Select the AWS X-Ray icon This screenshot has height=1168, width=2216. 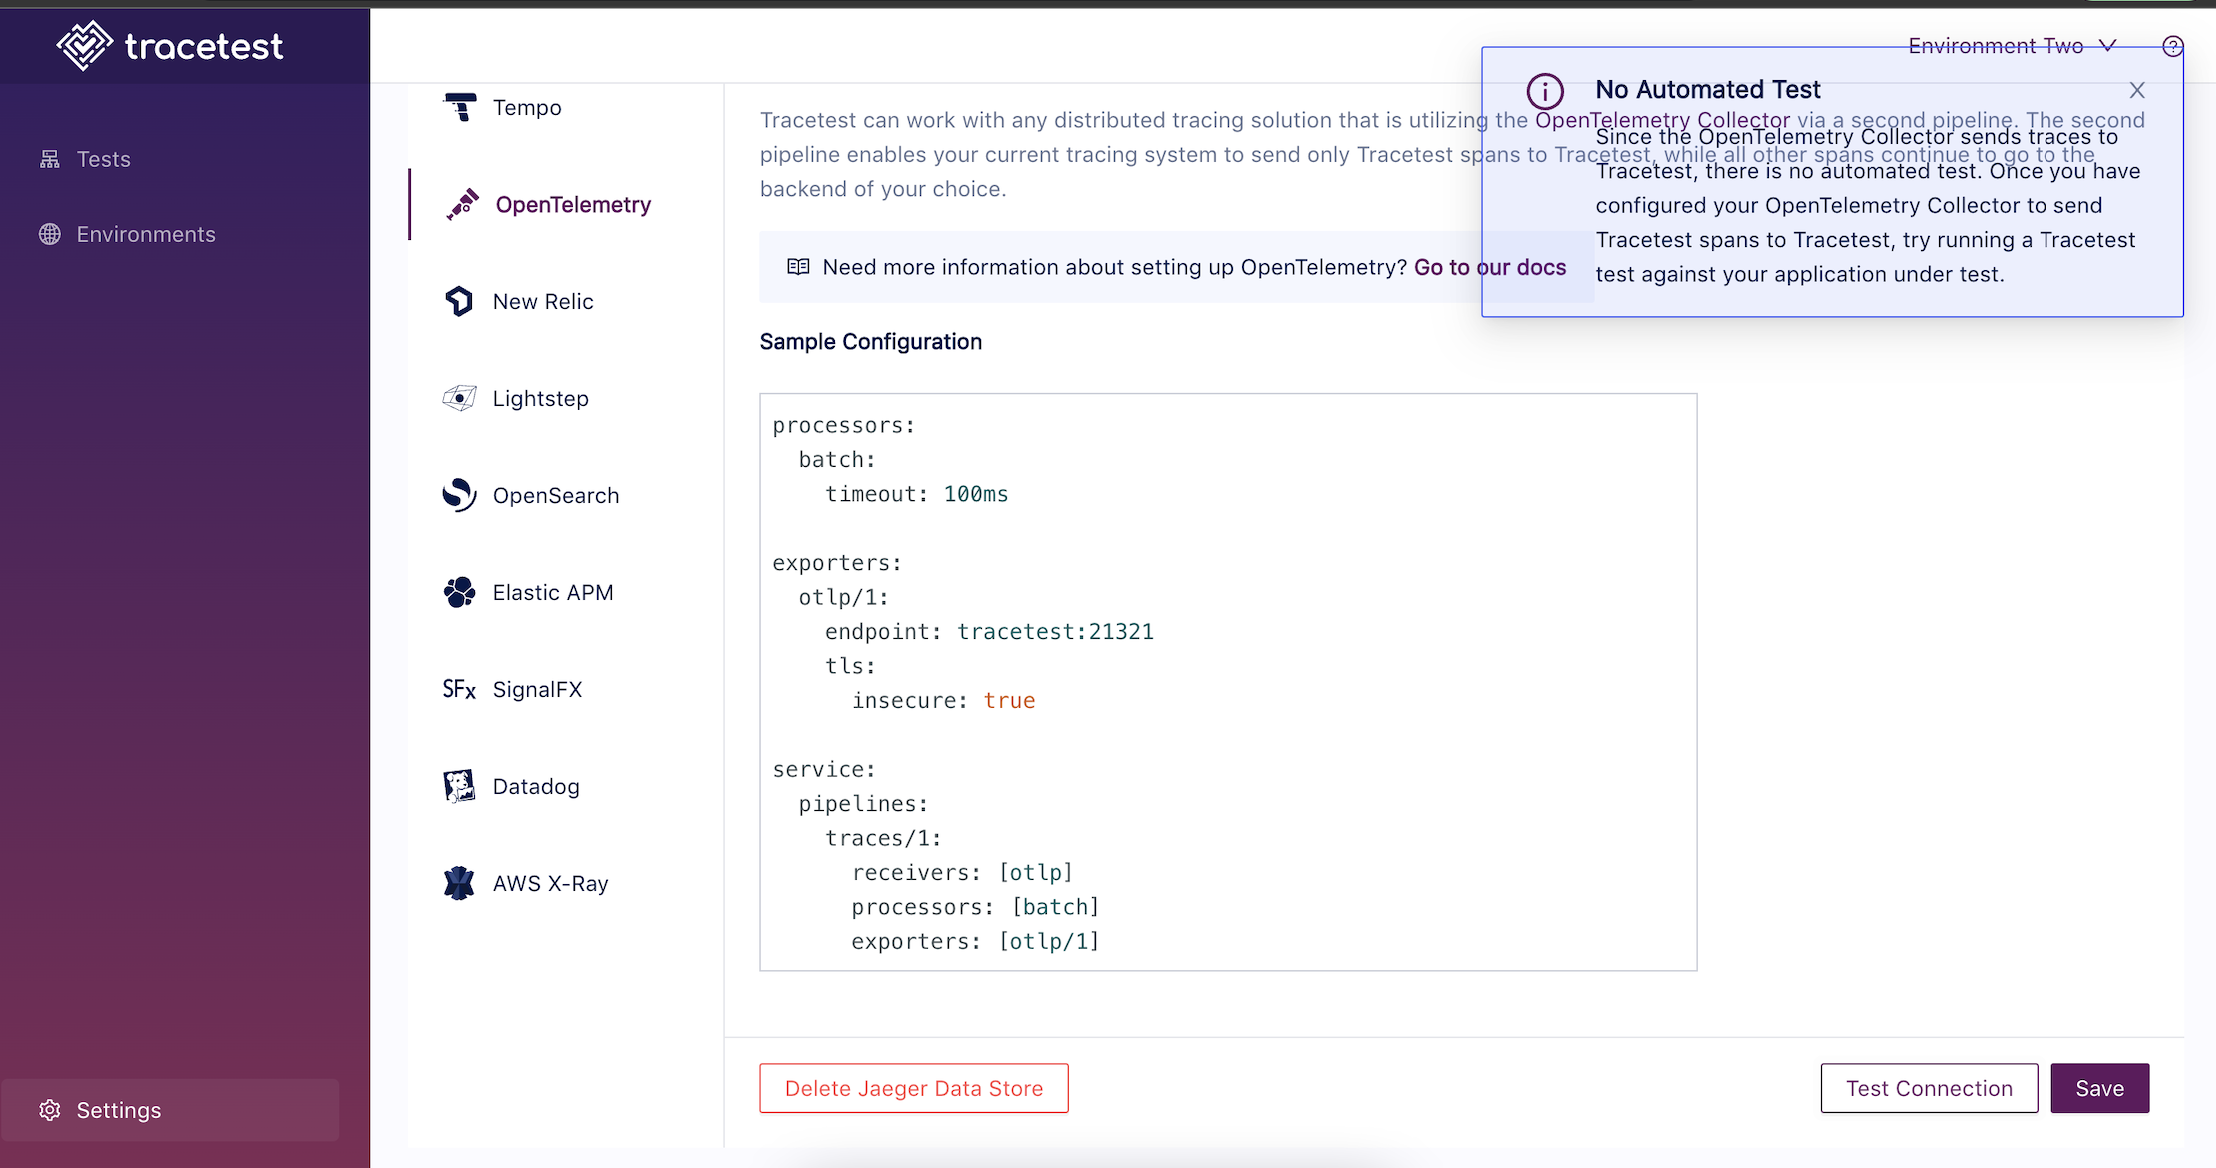pyautogui.click(x=459, y=883)
